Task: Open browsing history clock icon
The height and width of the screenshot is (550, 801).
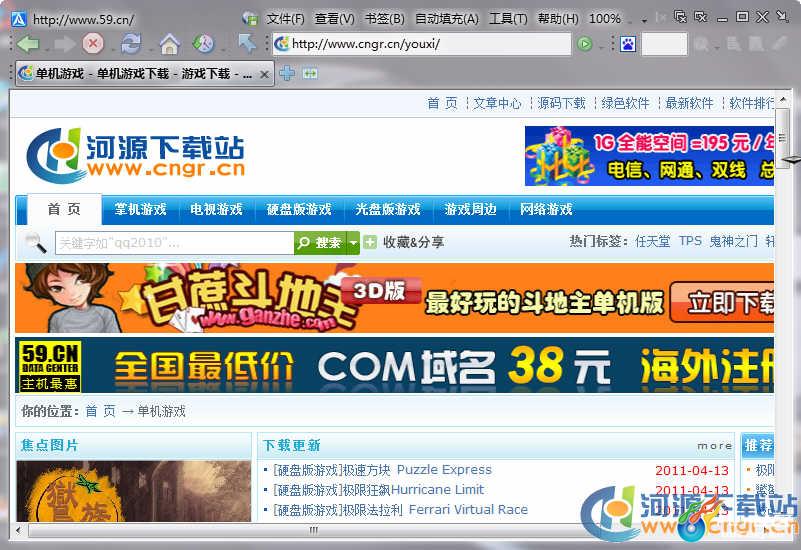Action: [203, 44]
